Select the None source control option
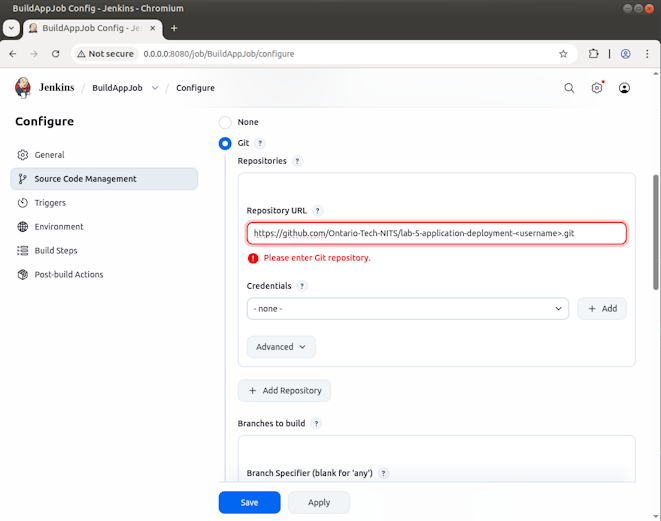This screenshot has width=661, height=521. pyautogui.click(x=225, y=122)
